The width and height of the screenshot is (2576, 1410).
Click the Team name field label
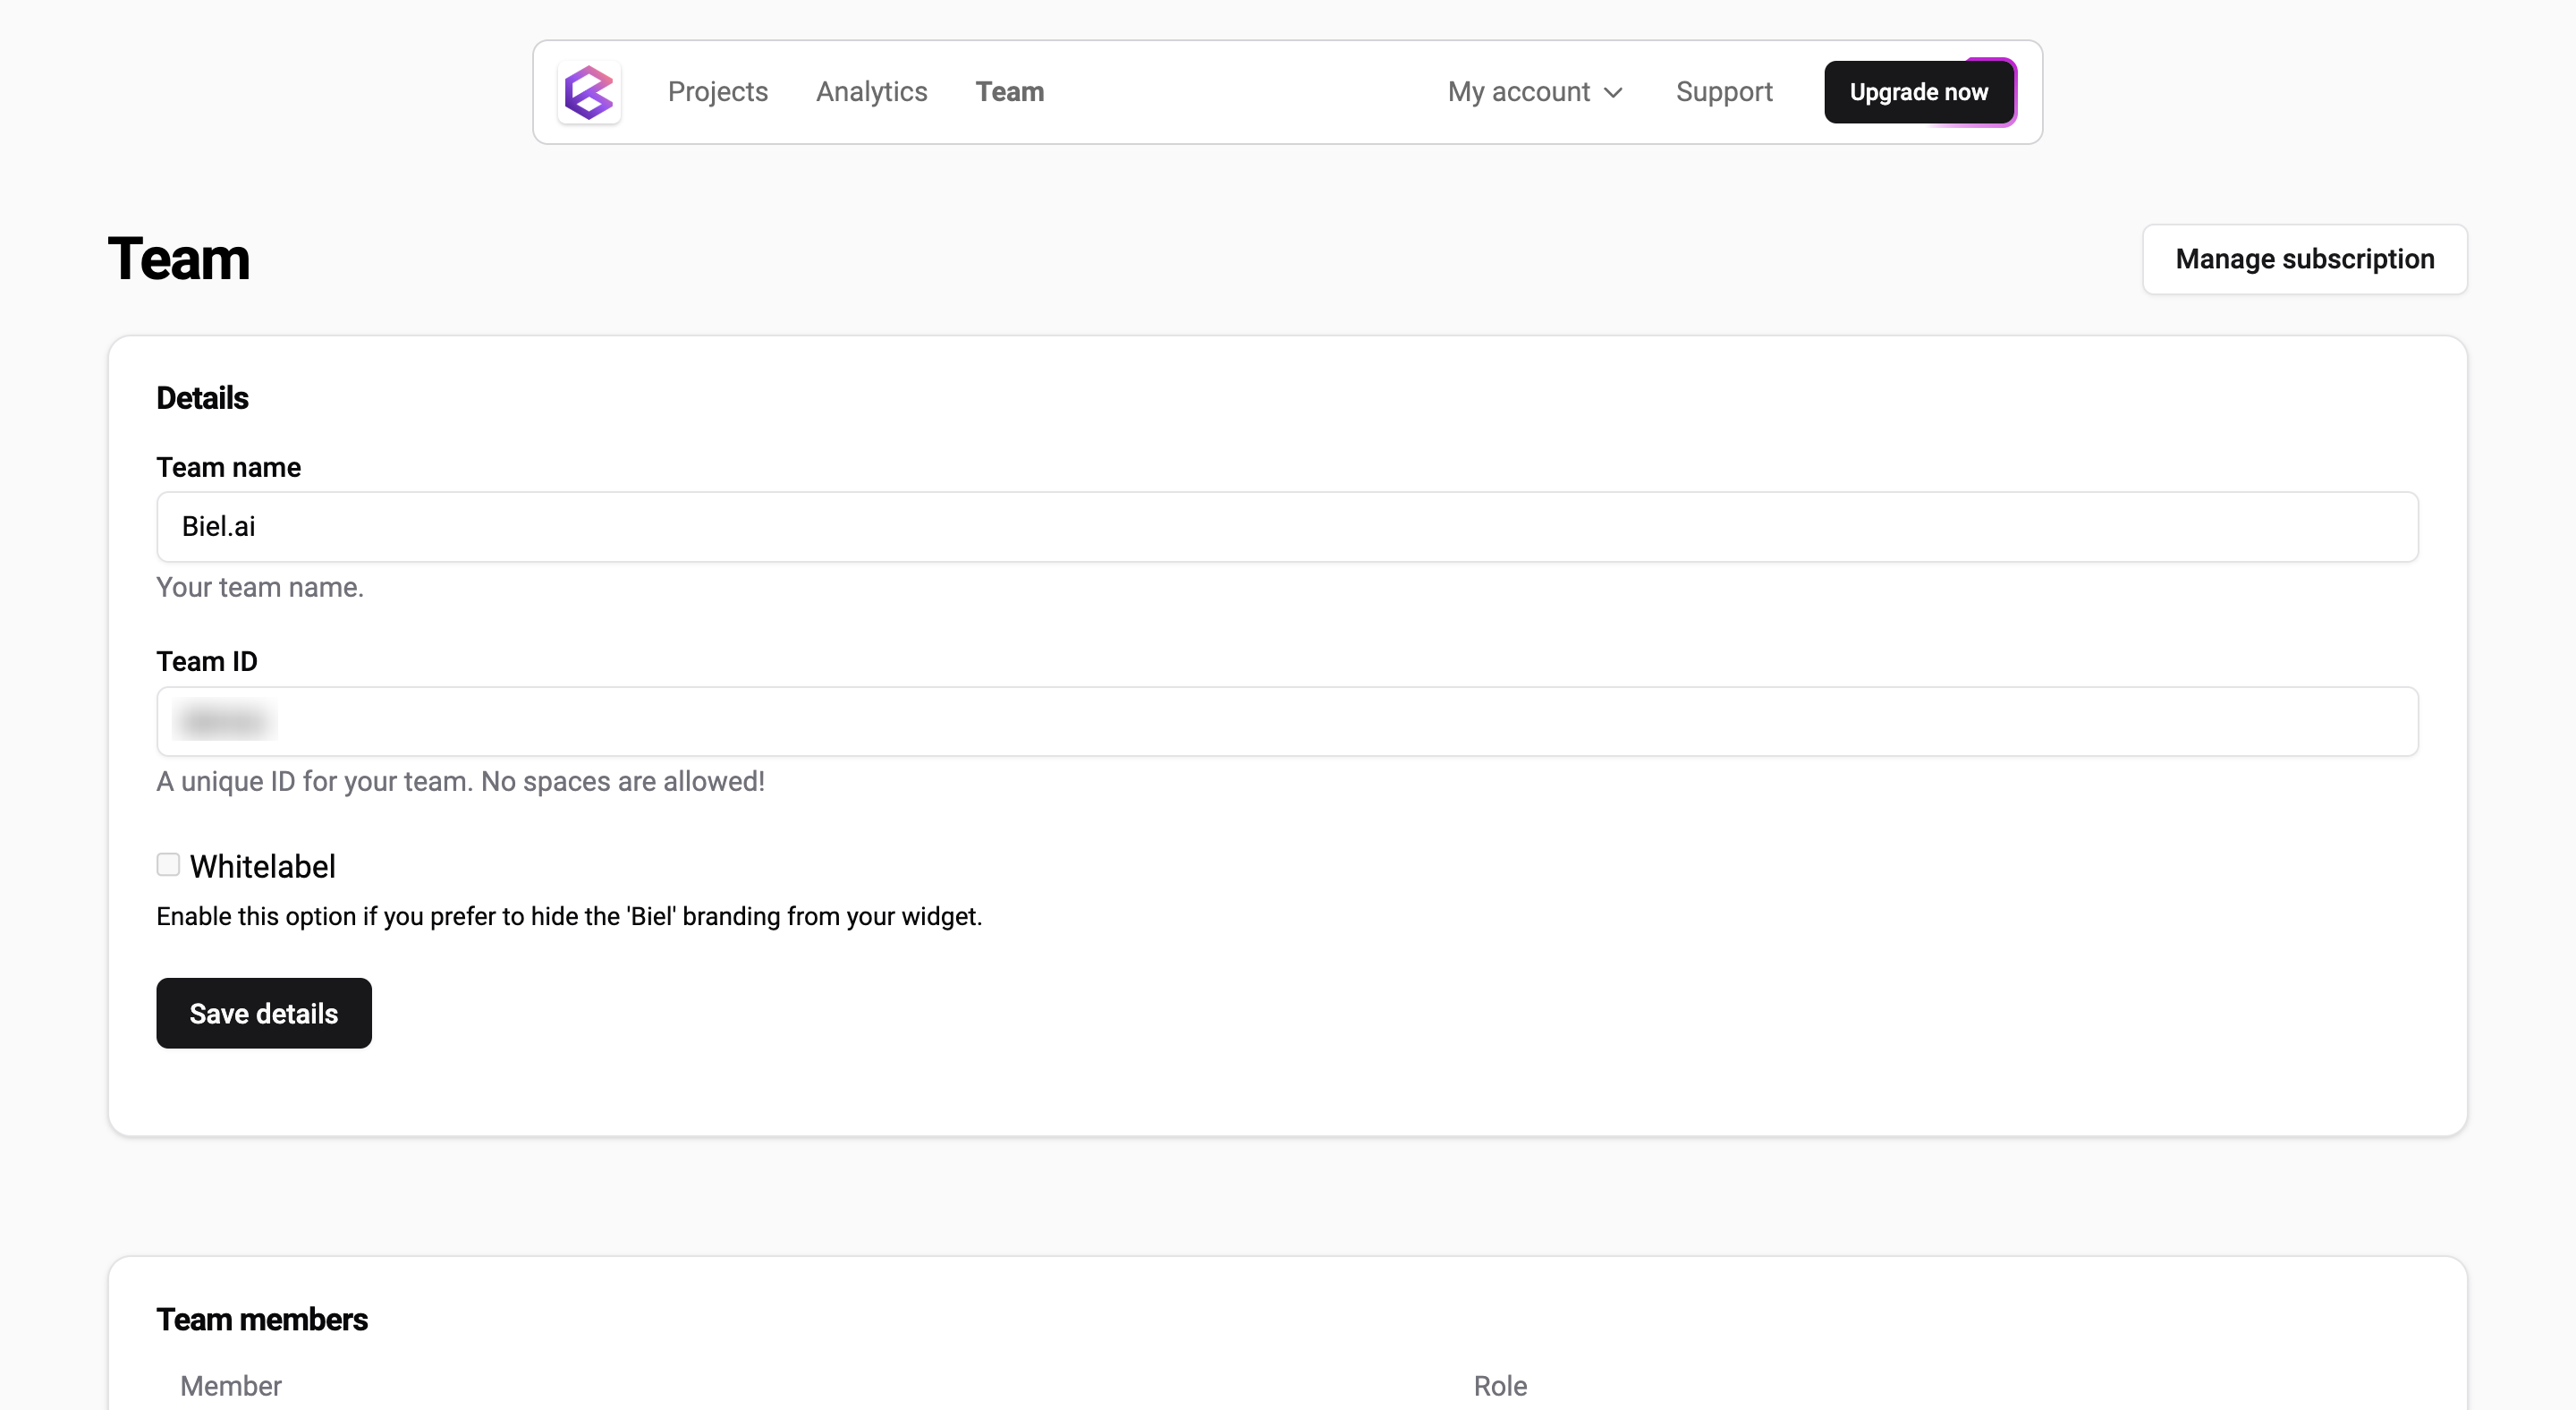click(x=228, y=467)
